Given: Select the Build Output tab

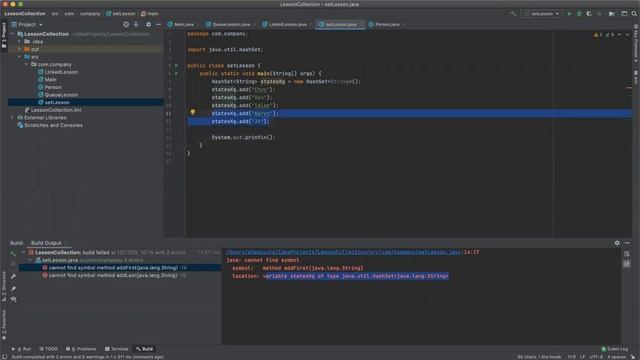Looking at the screenshot, I should click(46, 243).
